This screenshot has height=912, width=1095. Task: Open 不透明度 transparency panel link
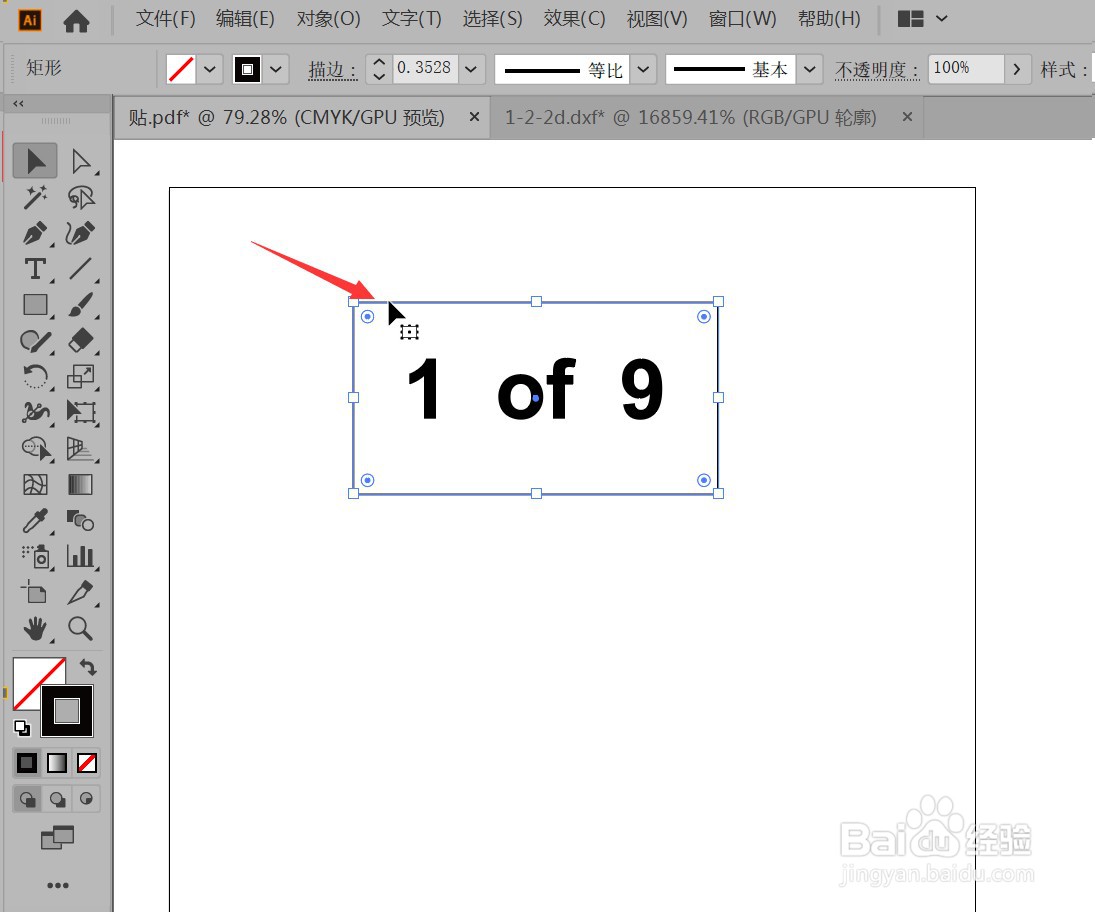point(877,70)
